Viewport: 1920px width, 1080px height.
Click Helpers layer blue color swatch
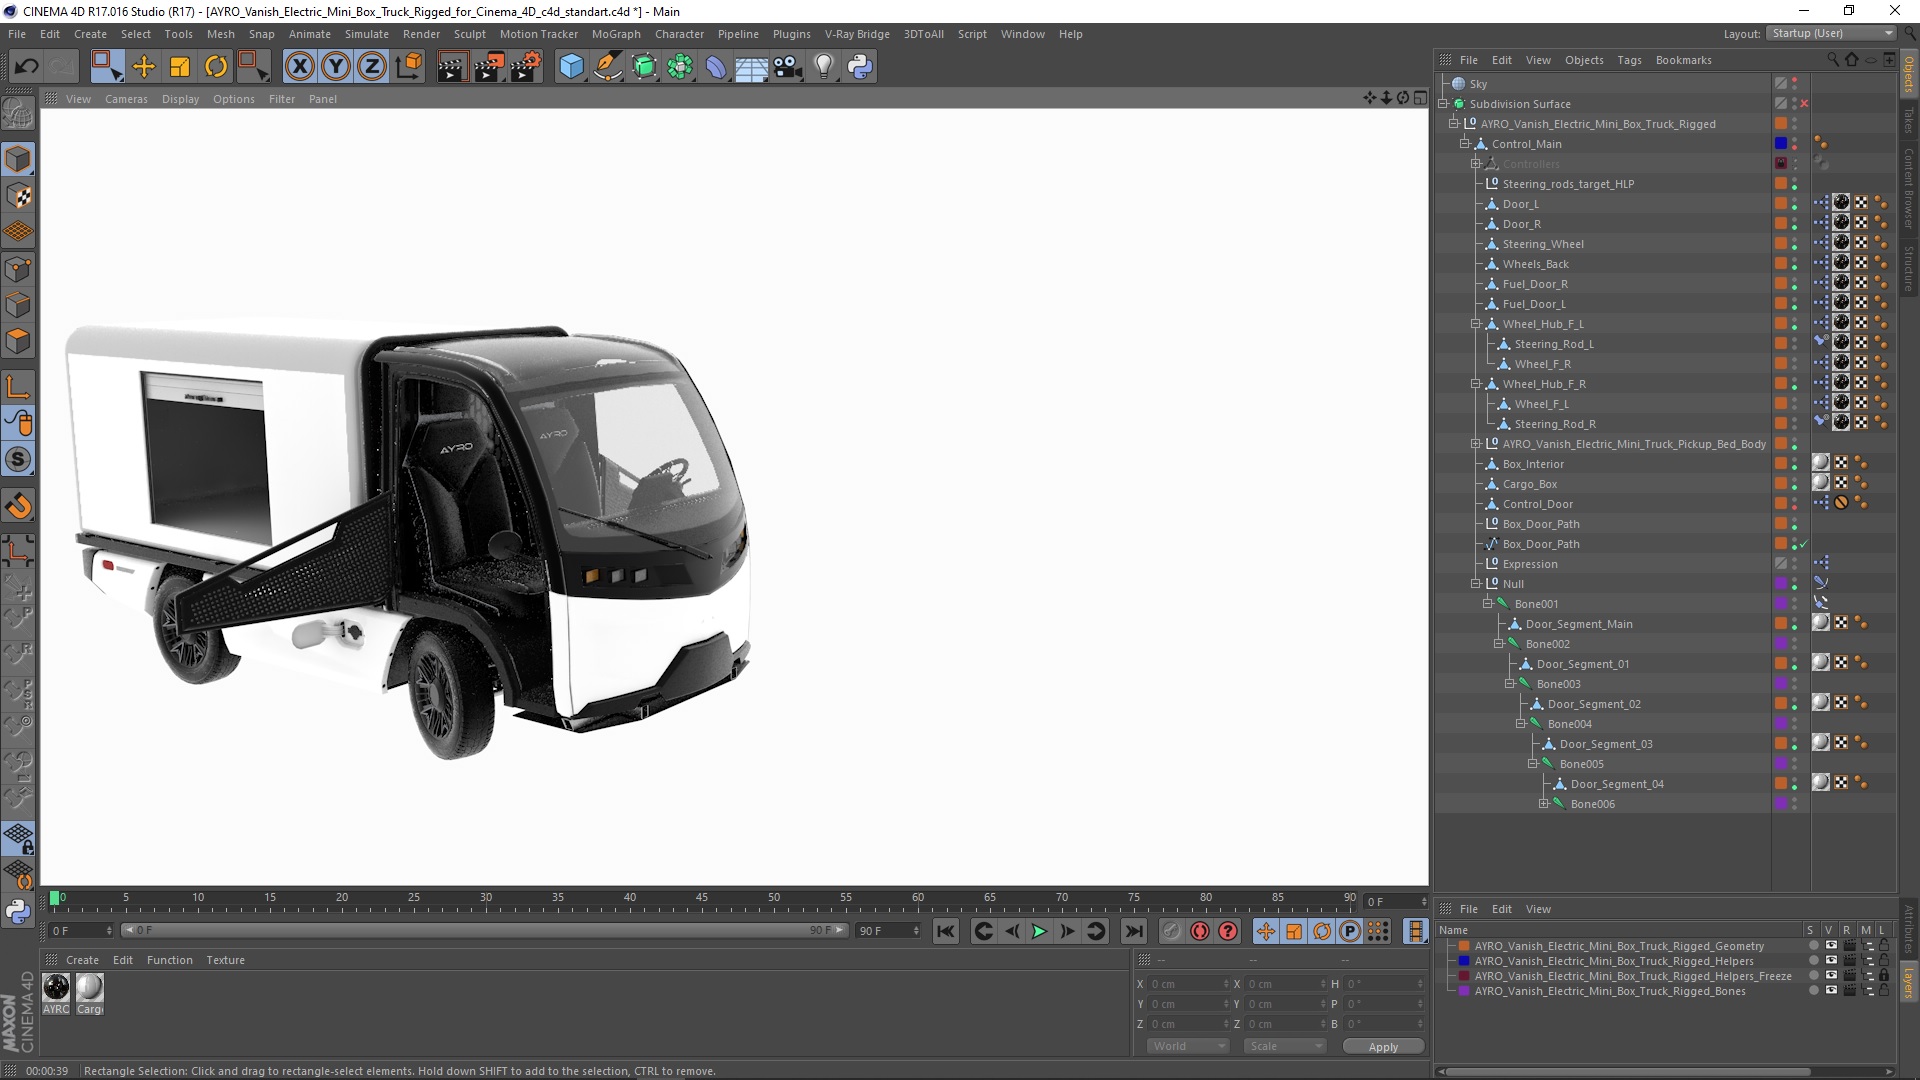coord(1463,961)
